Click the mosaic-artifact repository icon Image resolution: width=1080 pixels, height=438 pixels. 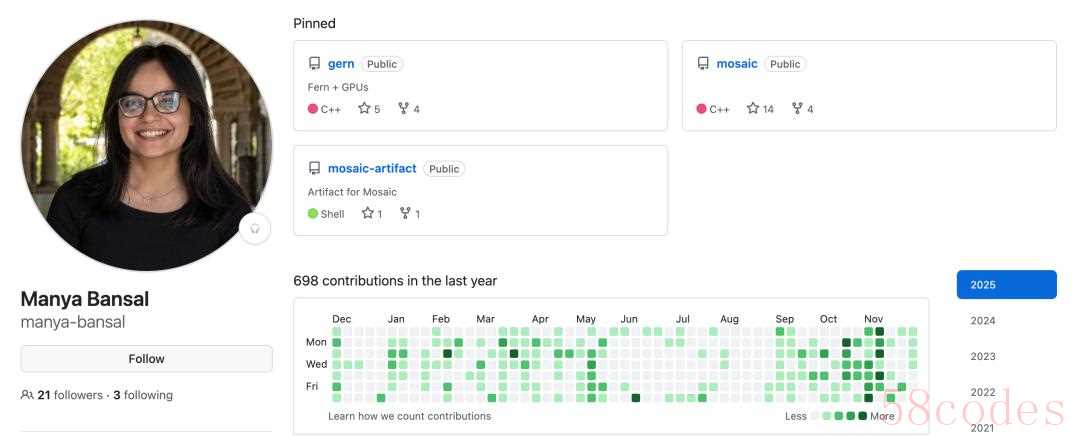314,169
